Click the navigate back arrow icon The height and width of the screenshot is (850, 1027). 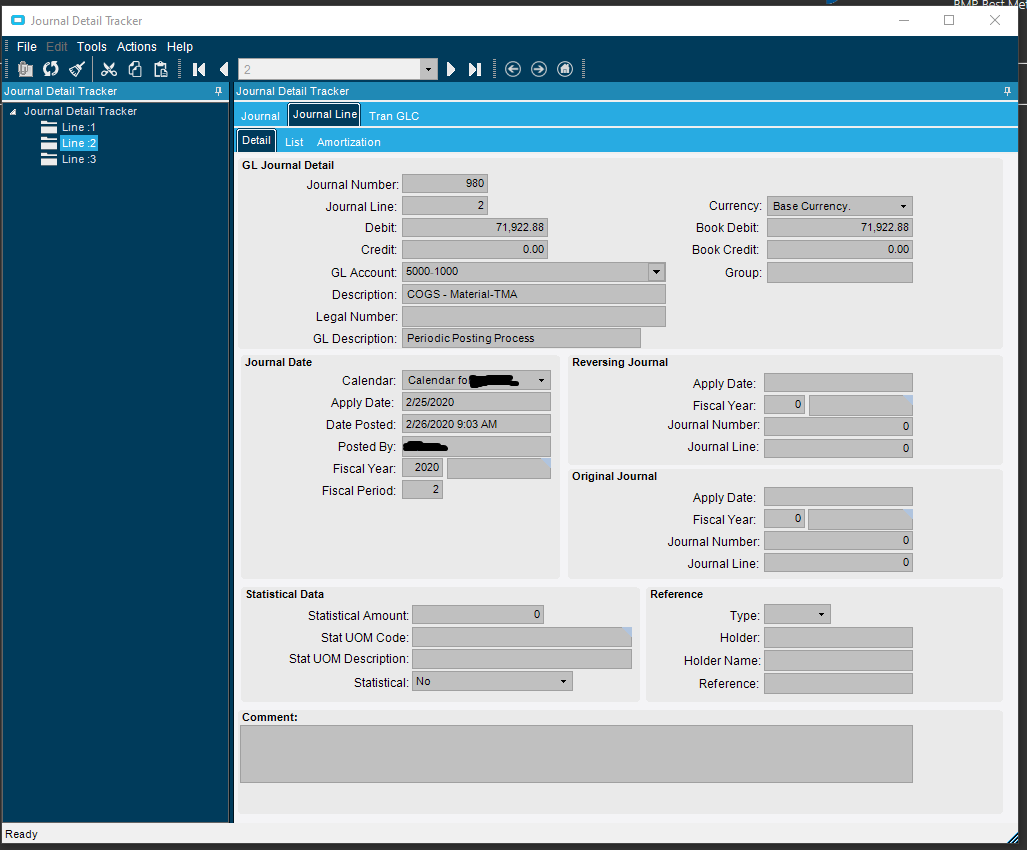coord(513,69)
